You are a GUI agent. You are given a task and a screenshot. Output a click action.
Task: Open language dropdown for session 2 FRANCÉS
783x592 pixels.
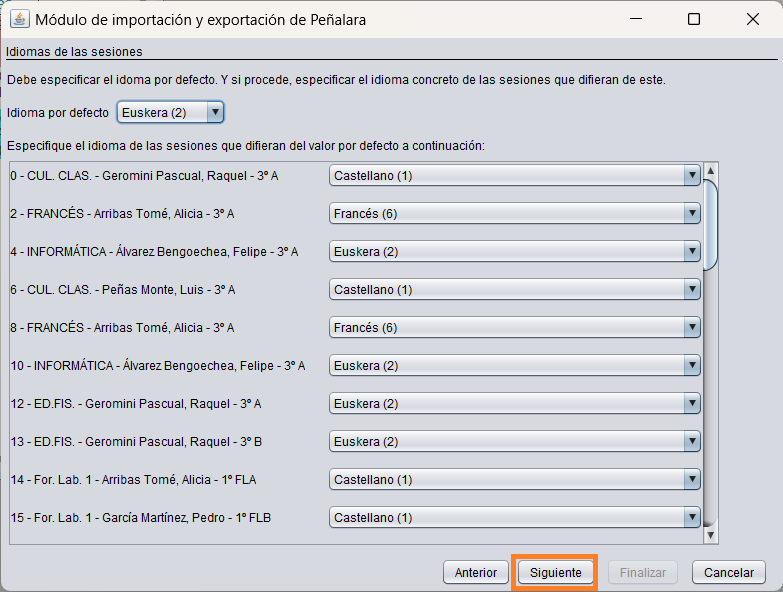tap(514, 214)
